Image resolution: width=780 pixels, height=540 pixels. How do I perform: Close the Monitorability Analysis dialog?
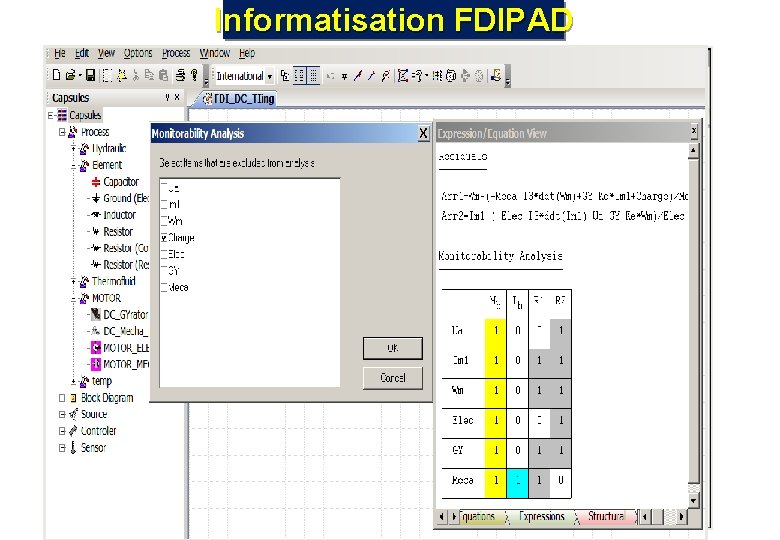coord(423,133)
